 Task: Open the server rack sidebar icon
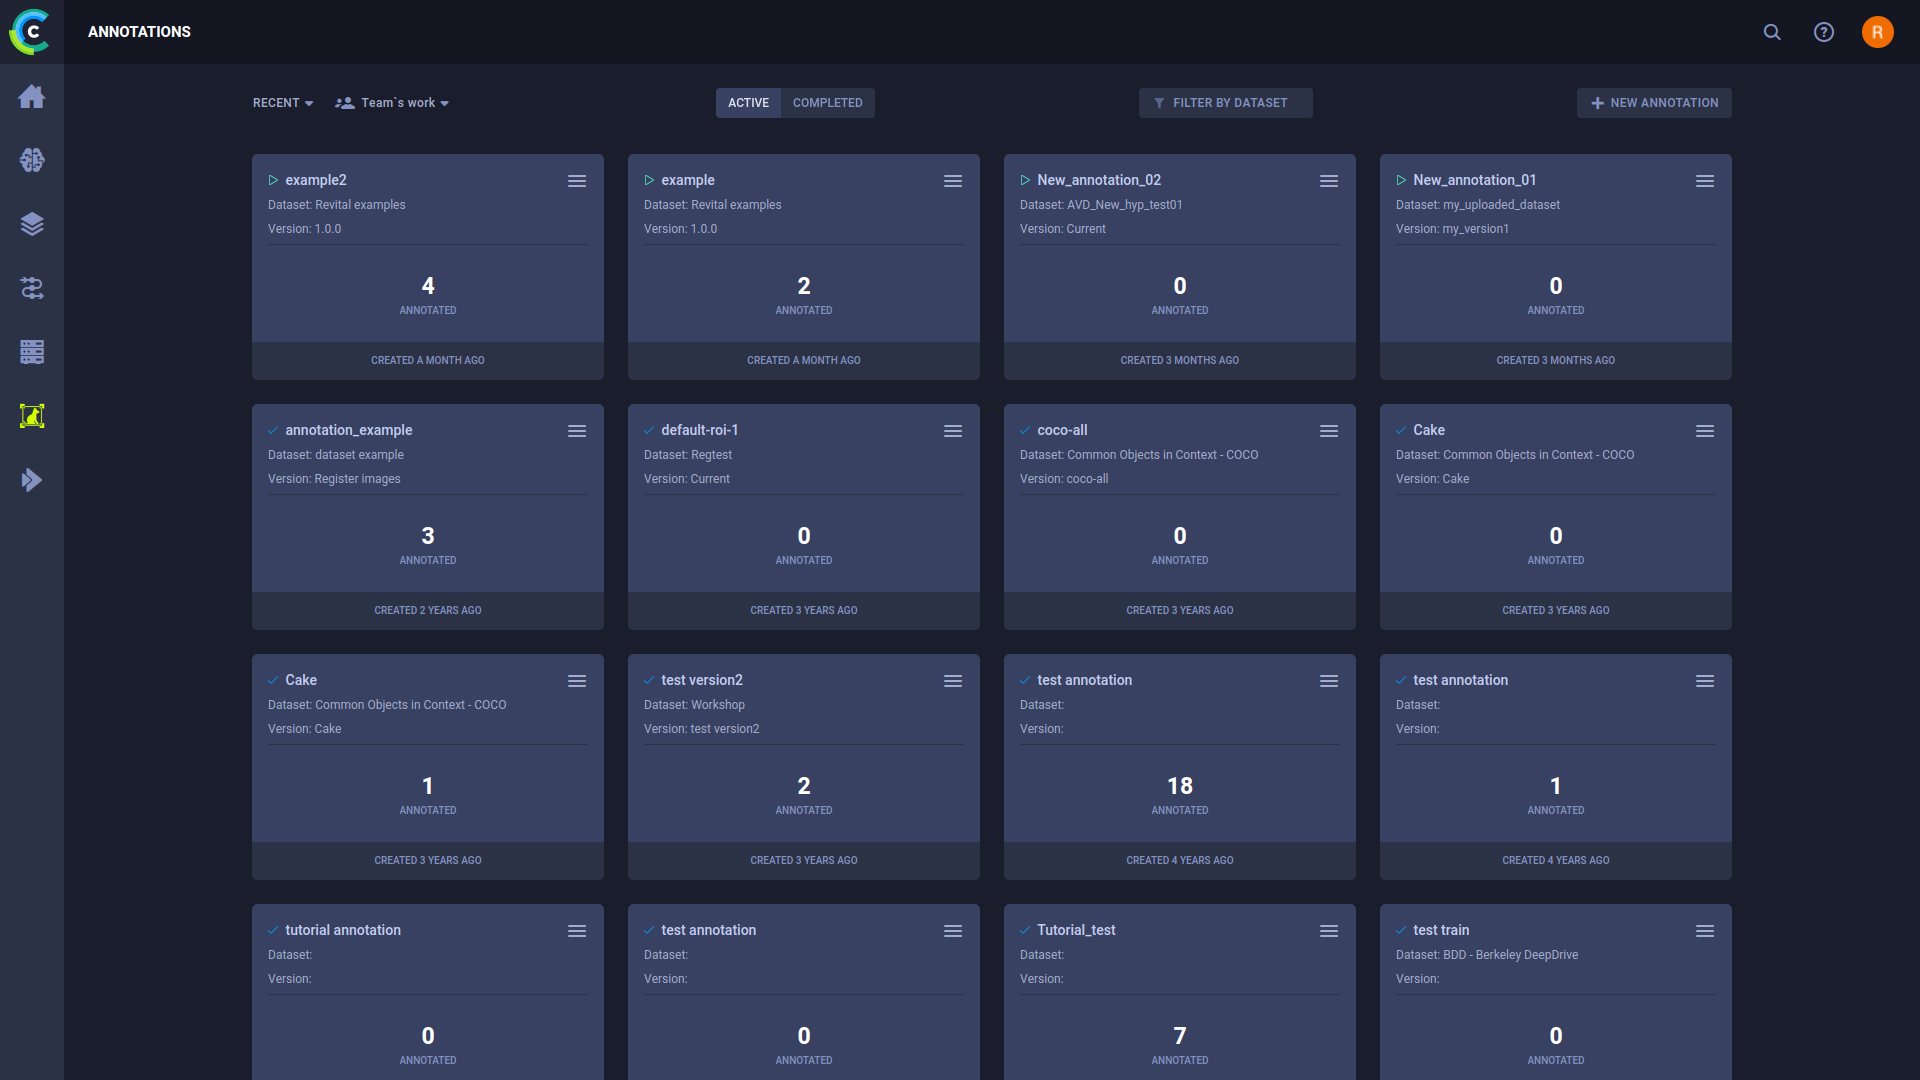point(32,352)
